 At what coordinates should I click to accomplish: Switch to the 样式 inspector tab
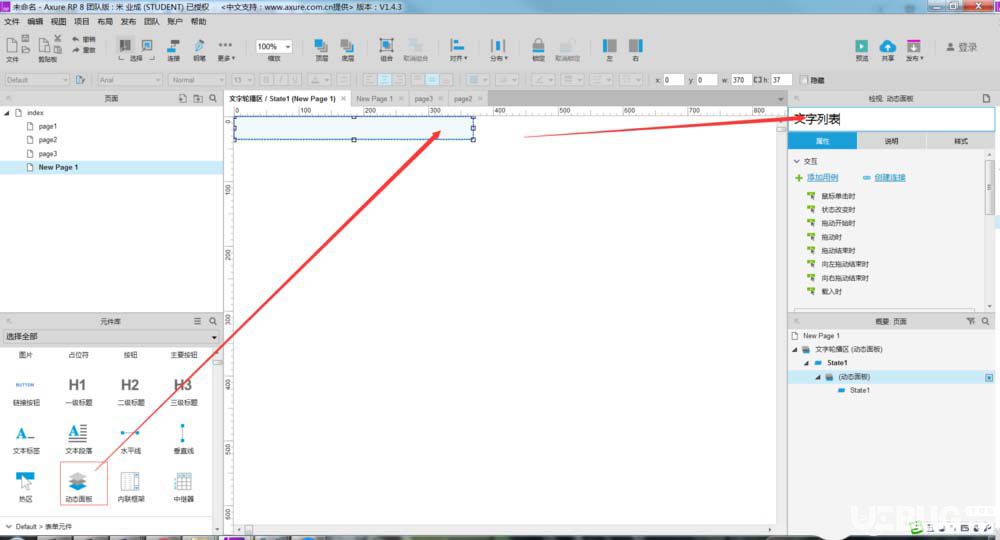pos(960,141)
